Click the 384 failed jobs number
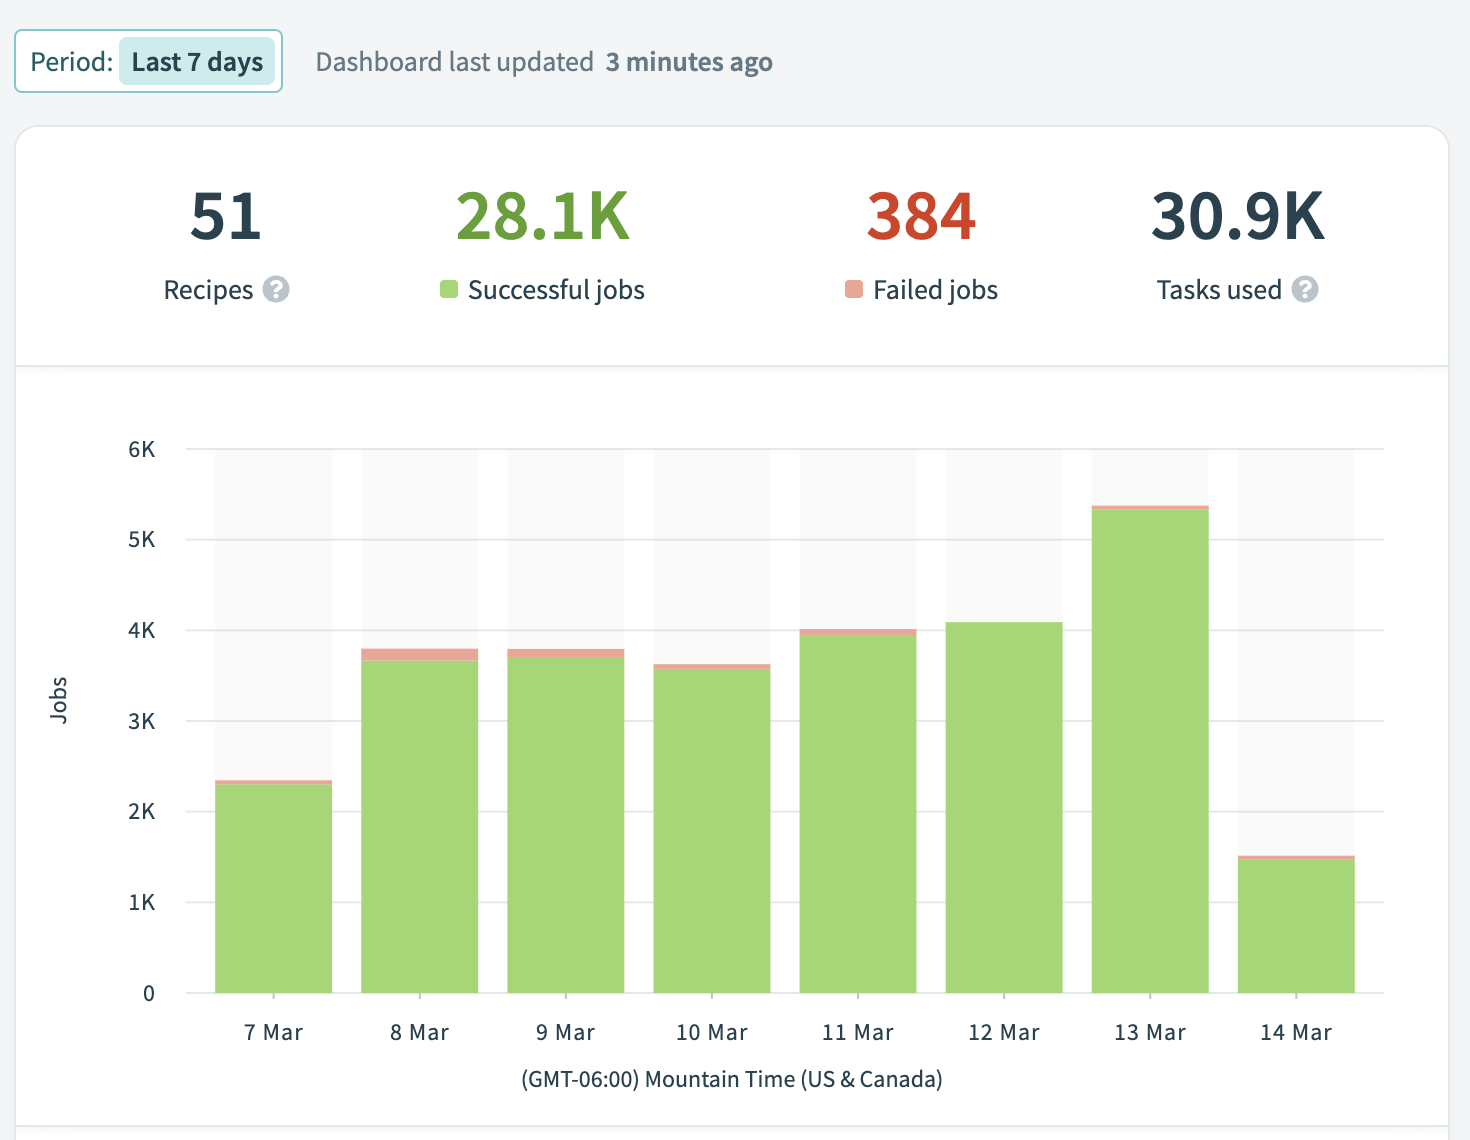The image size is (1470, 1140). tap(921, 217)
